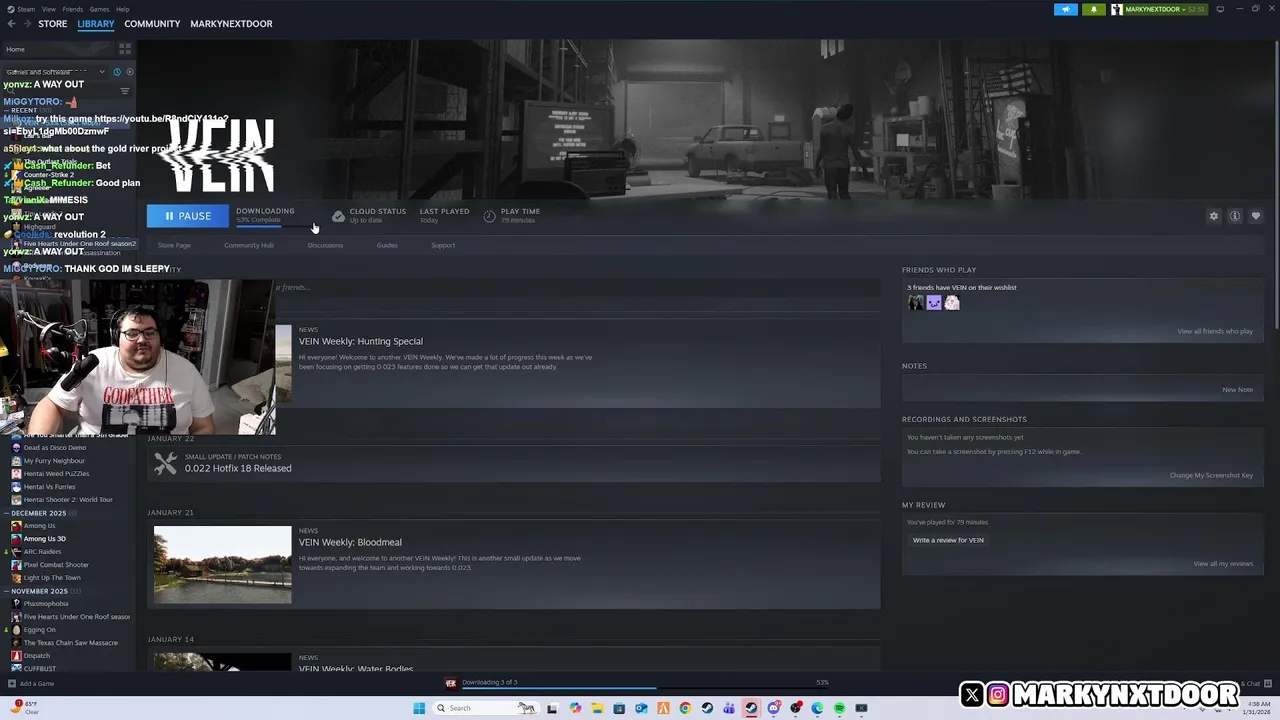Open the VEIN Guides link
The height and width of the screenshot is (720, 1280).
pos(387,245)
